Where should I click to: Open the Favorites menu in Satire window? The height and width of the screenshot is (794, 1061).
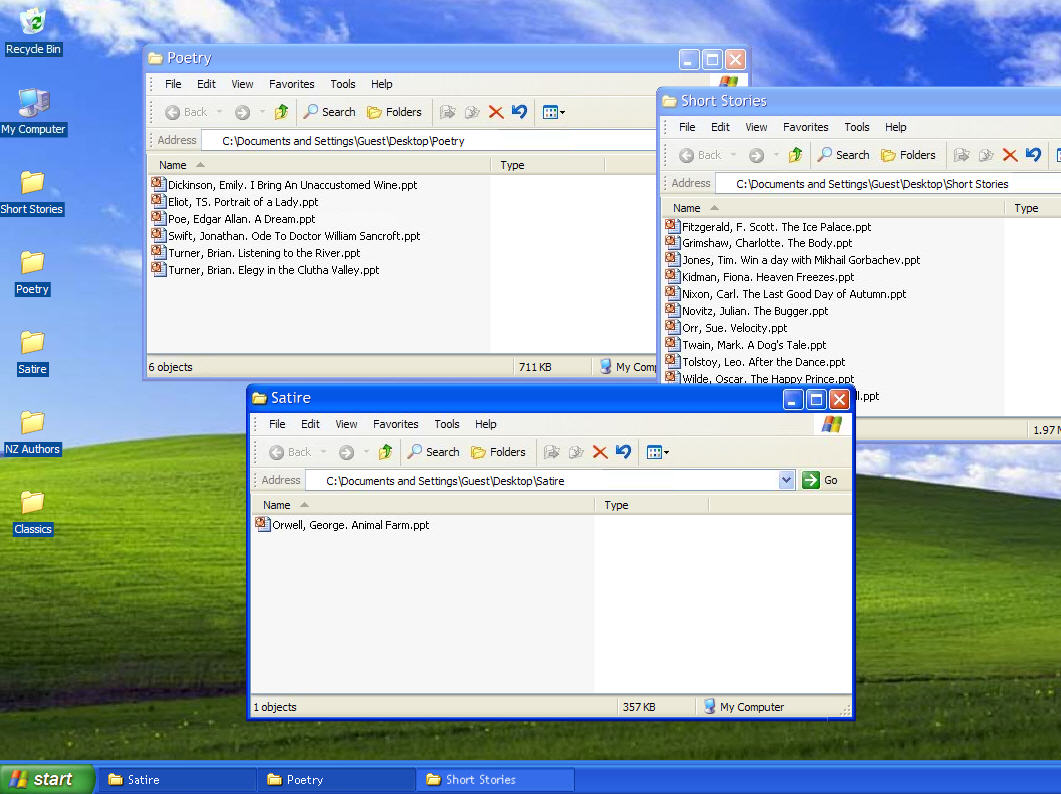pyautogui.click(x=395, y=424)
